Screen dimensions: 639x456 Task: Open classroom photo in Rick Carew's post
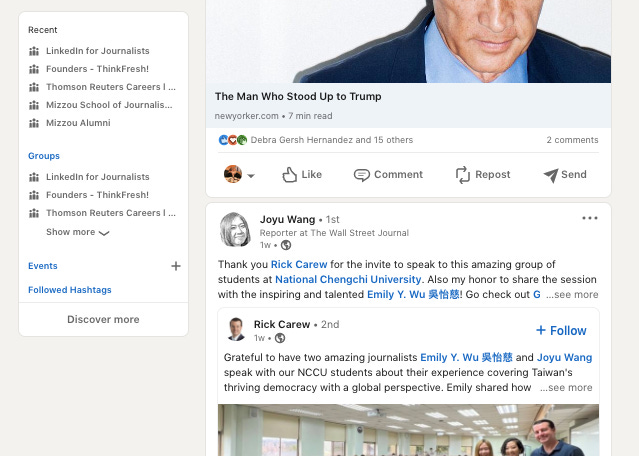click(408, 430)
